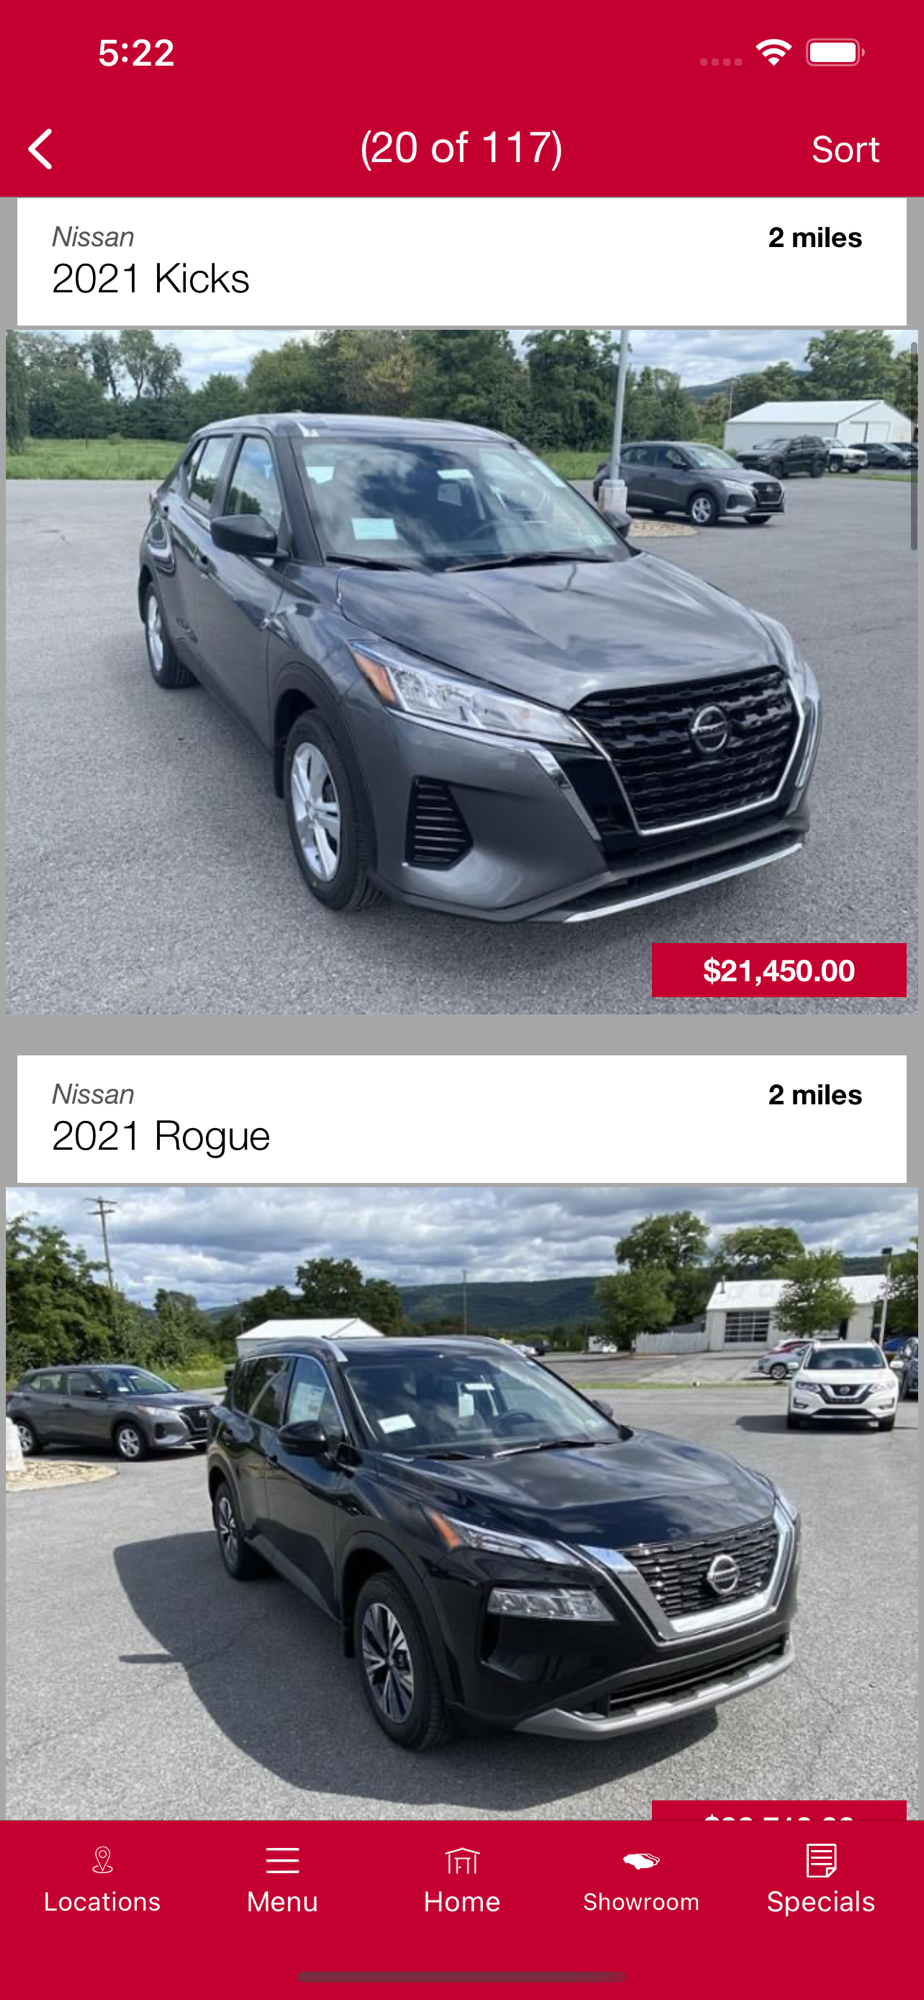
Task: Tap the Rogue's partially hidden price tag
Action: pos(779,1810)
